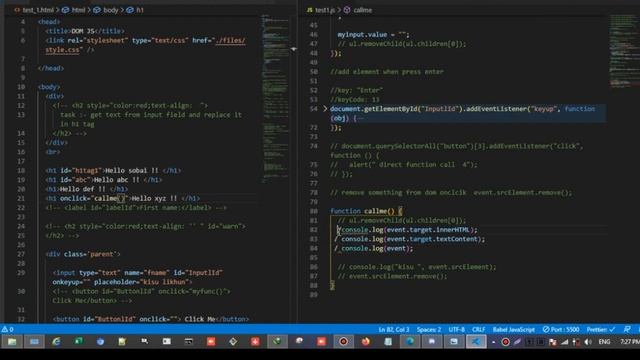Click the div class='parent' line
Image resolution: width=640 pixels, height=360 pixels.
[83, 254]
